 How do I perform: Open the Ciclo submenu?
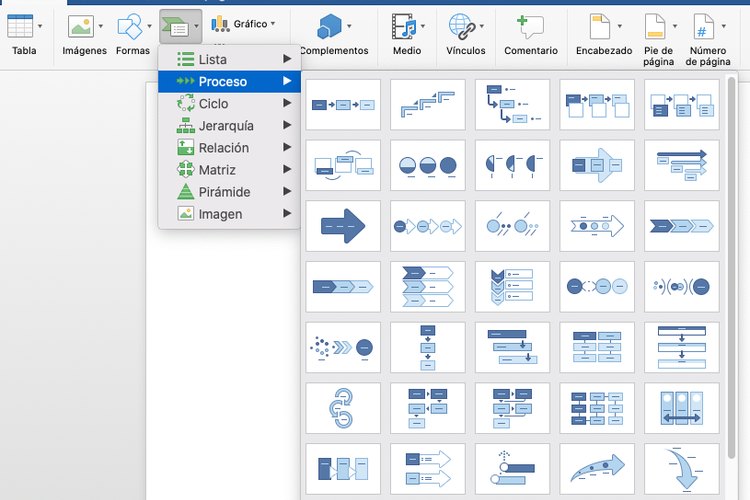coord(230,103)
